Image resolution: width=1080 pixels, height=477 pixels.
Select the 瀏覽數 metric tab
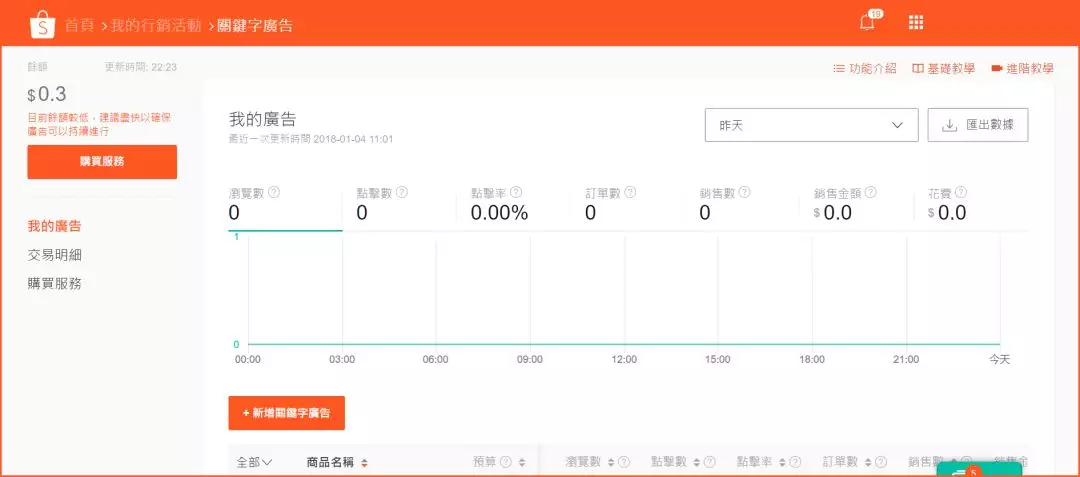click(x=285, y=204)
